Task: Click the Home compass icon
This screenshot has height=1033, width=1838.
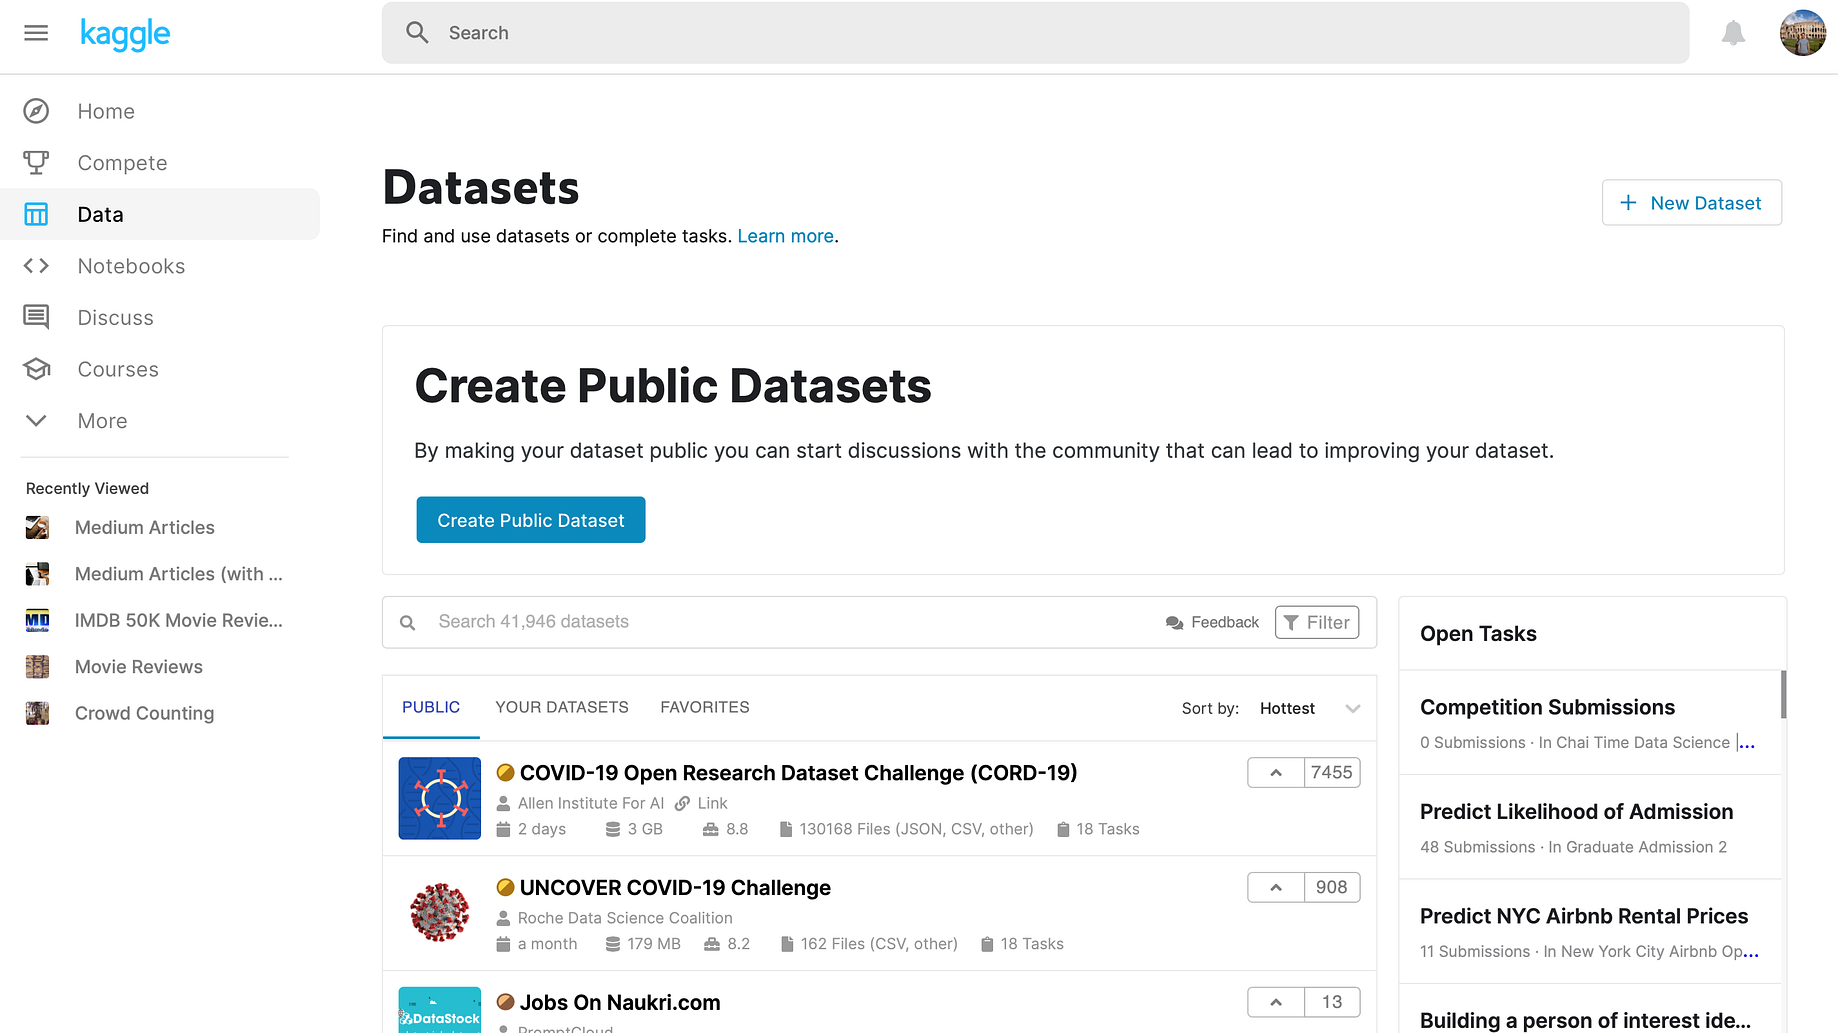Action: [x=36, y=111]
